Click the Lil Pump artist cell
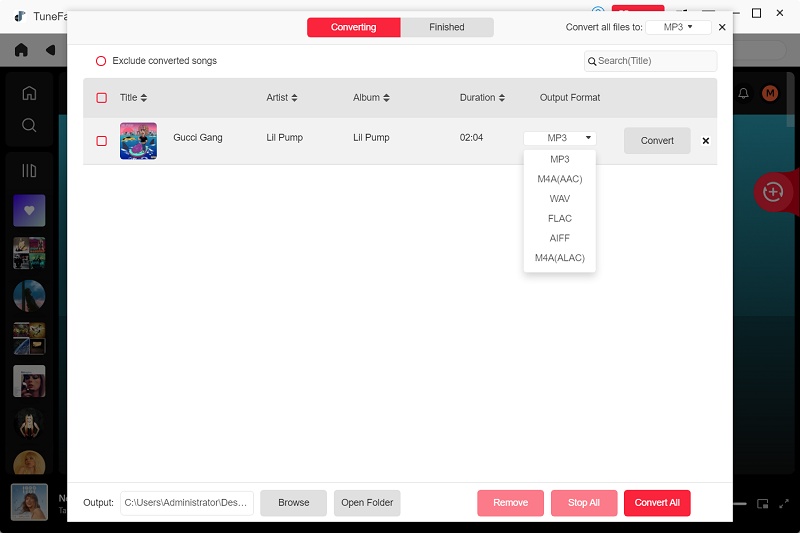Viewport: 800px width, 533px height. [x=285, y=138]
